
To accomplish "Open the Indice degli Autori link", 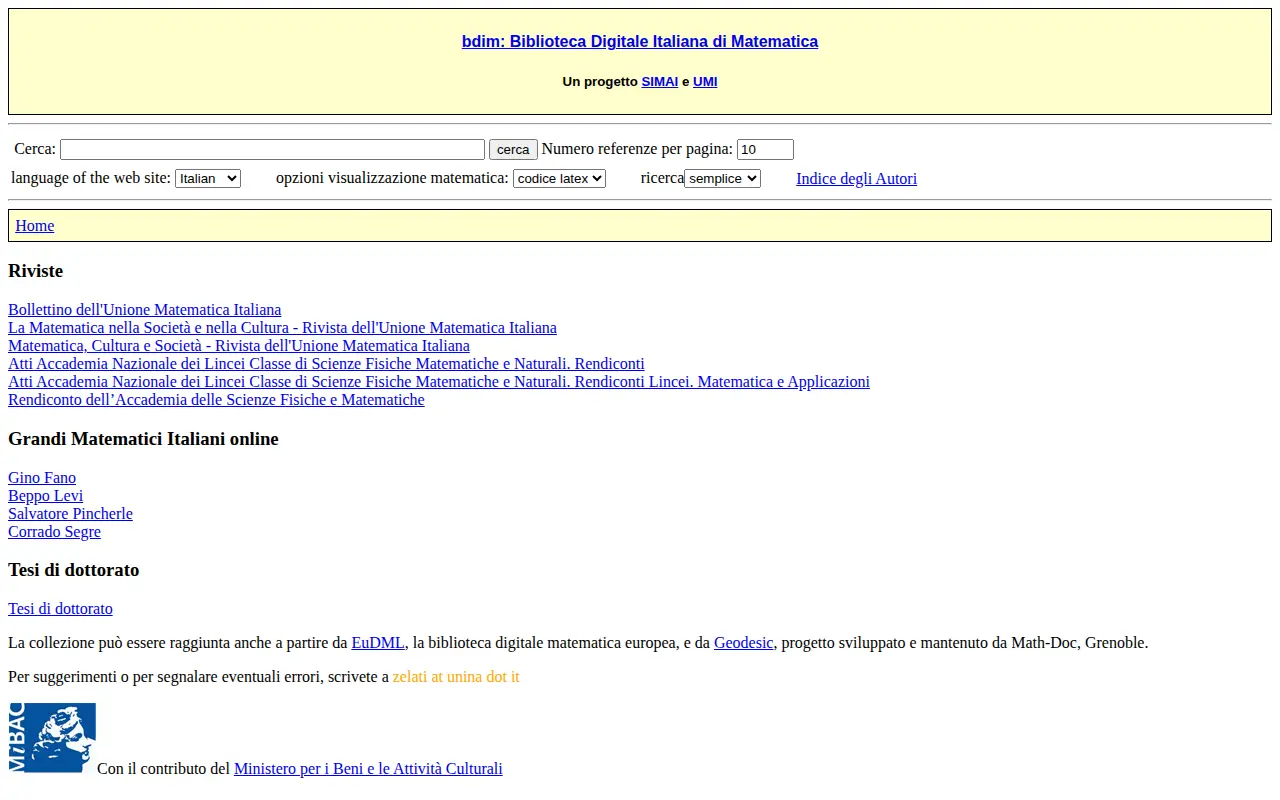I will 856,179.
